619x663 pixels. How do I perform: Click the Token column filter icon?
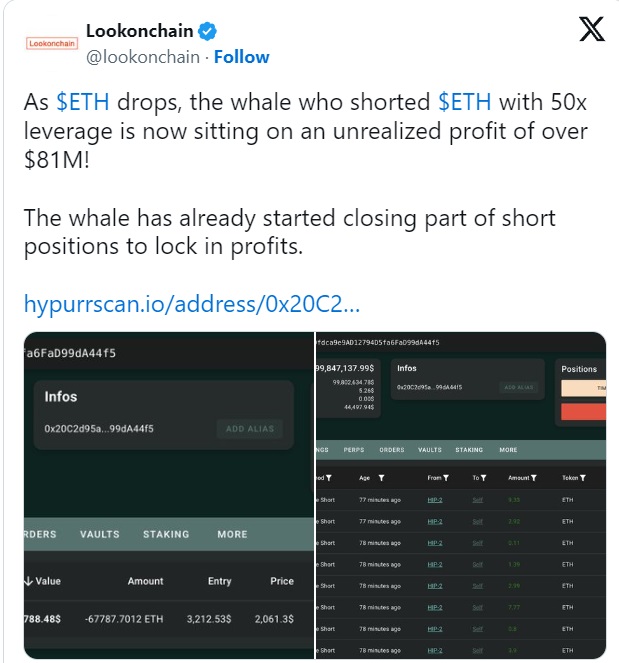click(x=583, y=478)
